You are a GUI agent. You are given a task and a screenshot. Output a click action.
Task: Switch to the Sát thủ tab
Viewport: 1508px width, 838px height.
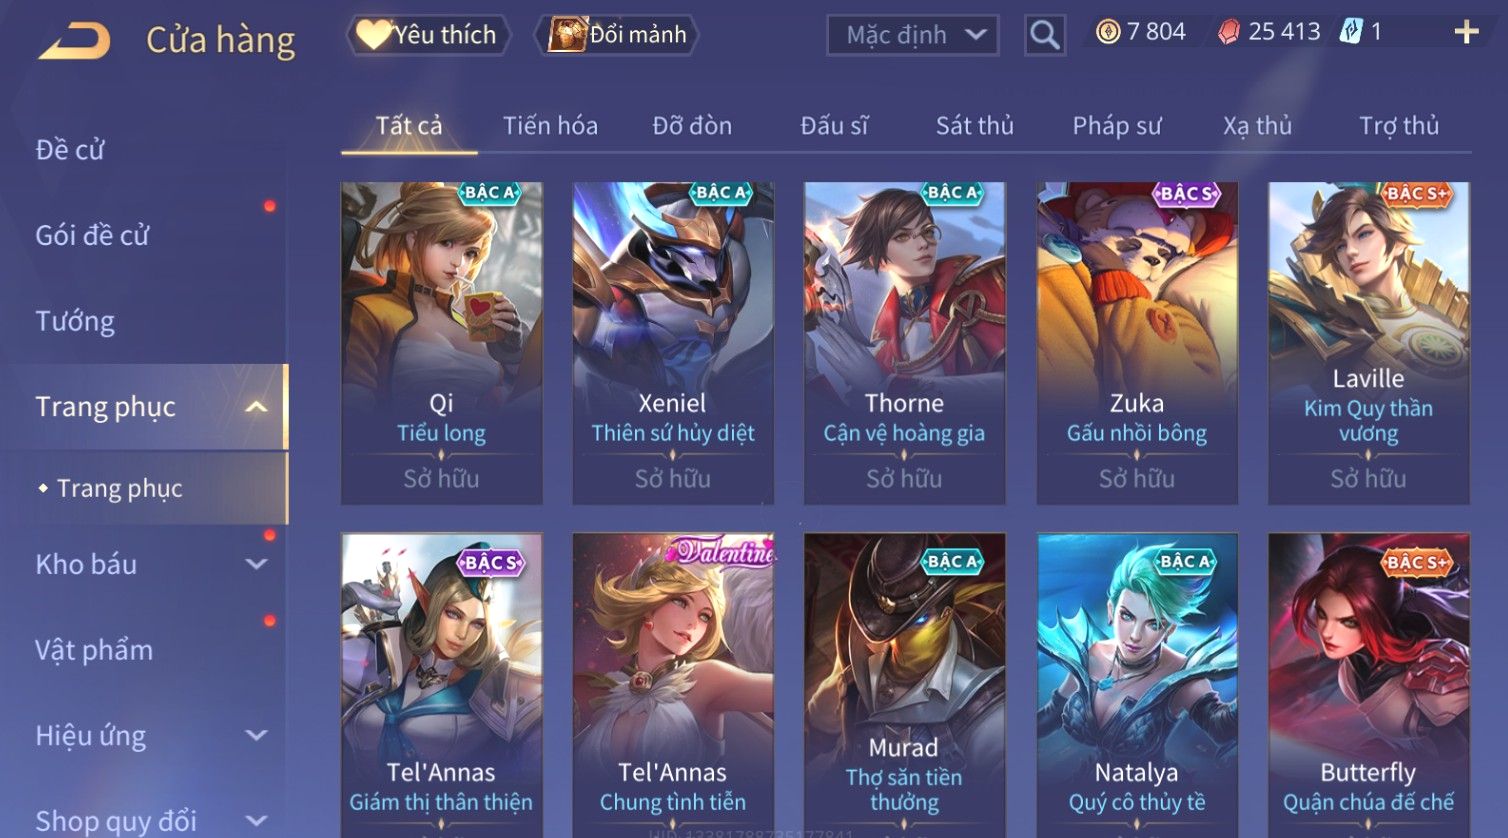tap(974, 126)
